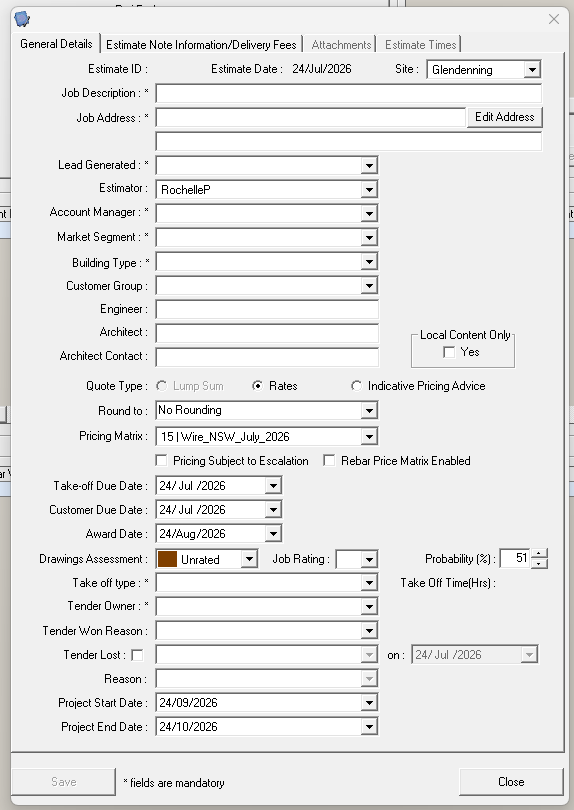Mark the Tender Lost checkbox
Viewport: 574px width, 810px height.
click(137, 655)
